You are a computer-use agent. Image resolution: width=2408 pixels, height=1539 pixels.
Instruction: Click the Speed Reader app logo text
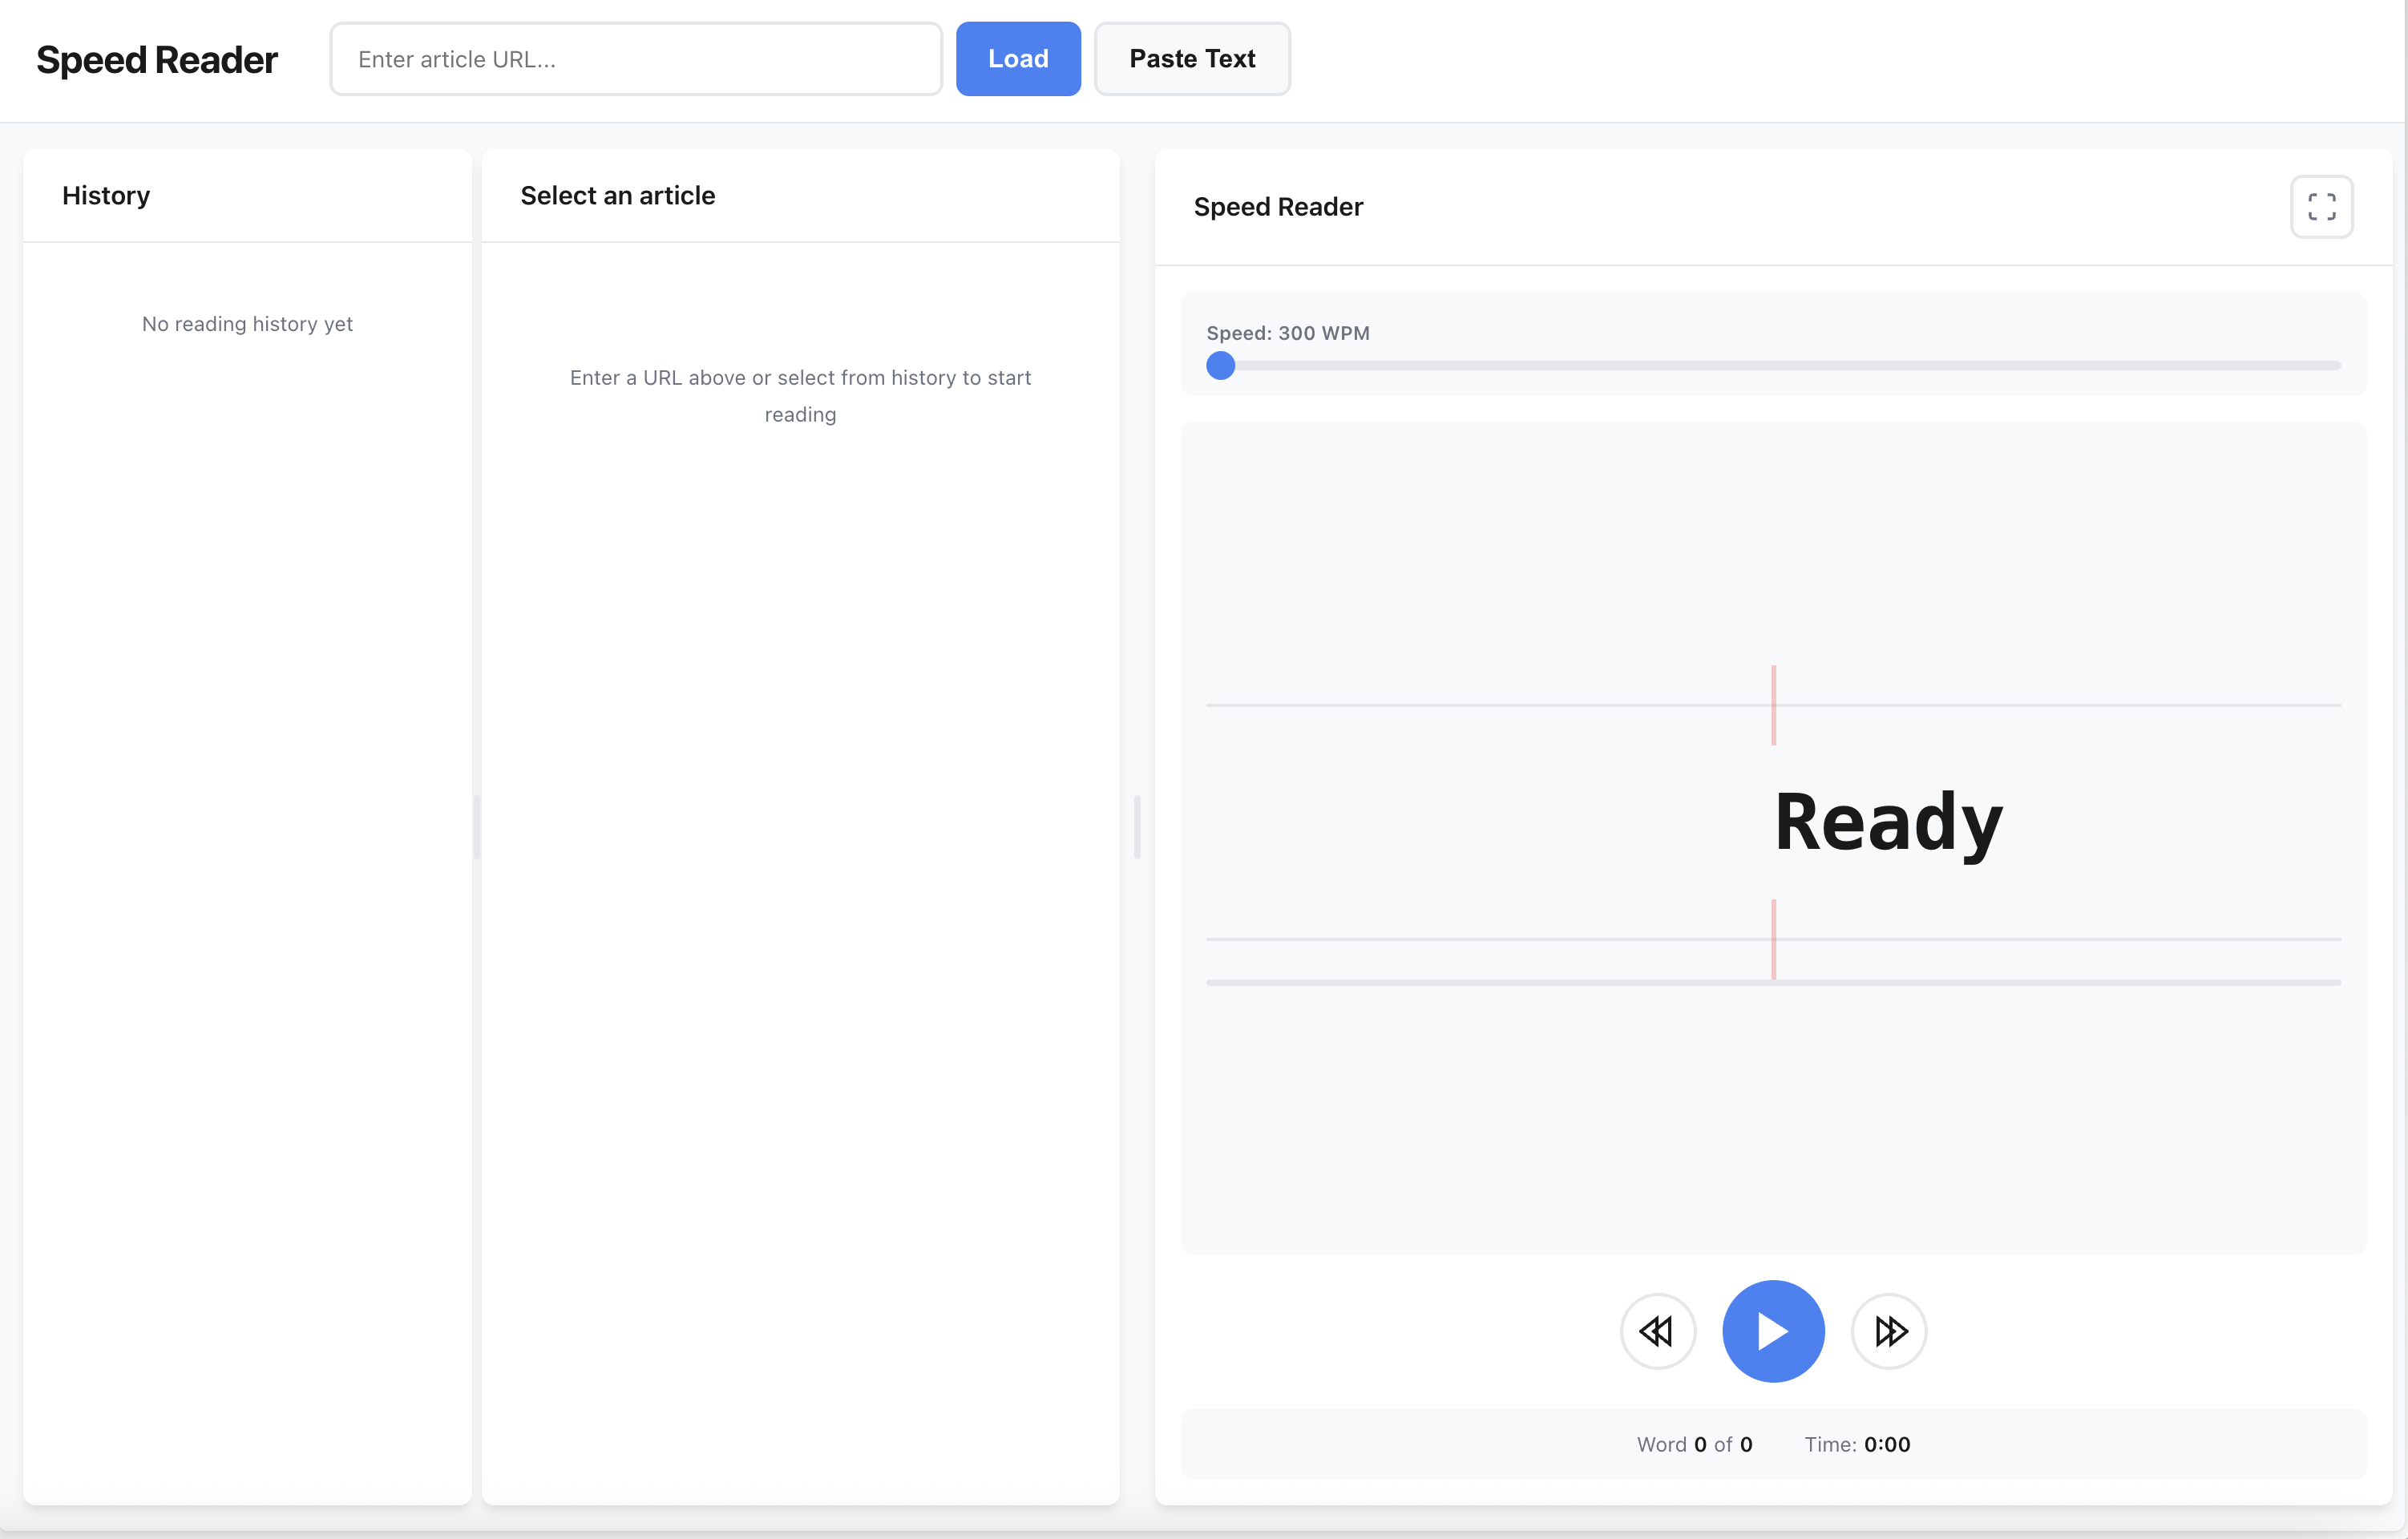click(x=156, y=59)
